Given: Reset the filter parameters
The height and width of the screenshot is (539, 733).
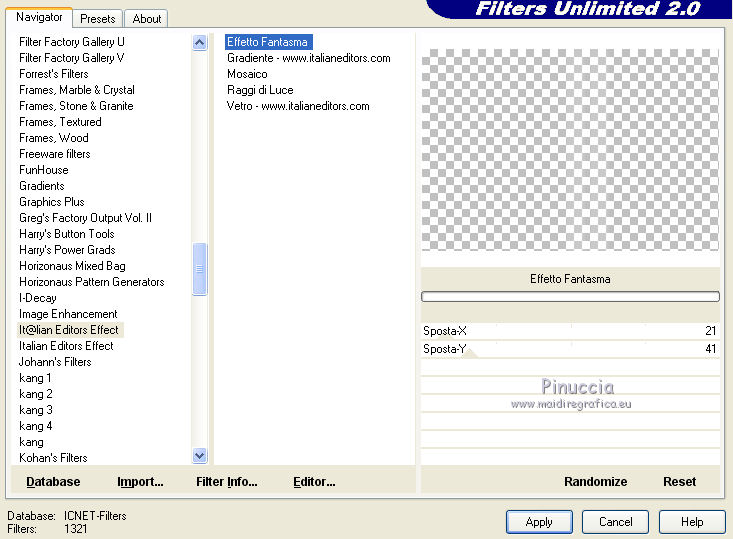Looking at the screenshot, I should 679,482.
